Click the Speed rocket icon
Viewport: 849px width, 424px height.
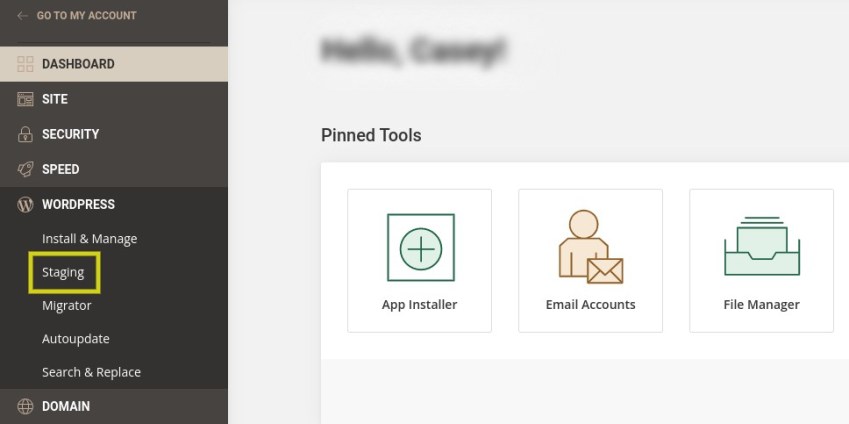click(25, 169)
